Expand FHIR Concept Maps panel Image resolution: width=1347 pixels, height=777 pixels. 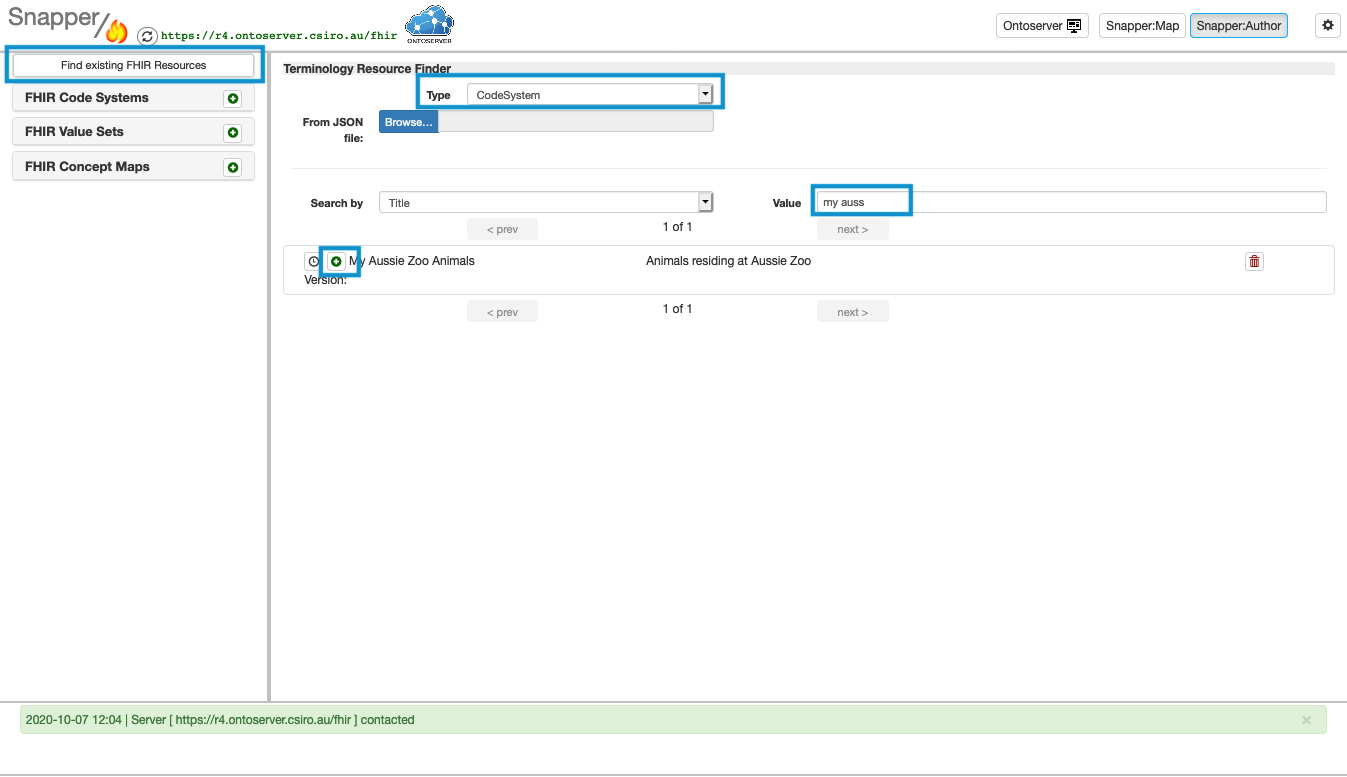133,167
